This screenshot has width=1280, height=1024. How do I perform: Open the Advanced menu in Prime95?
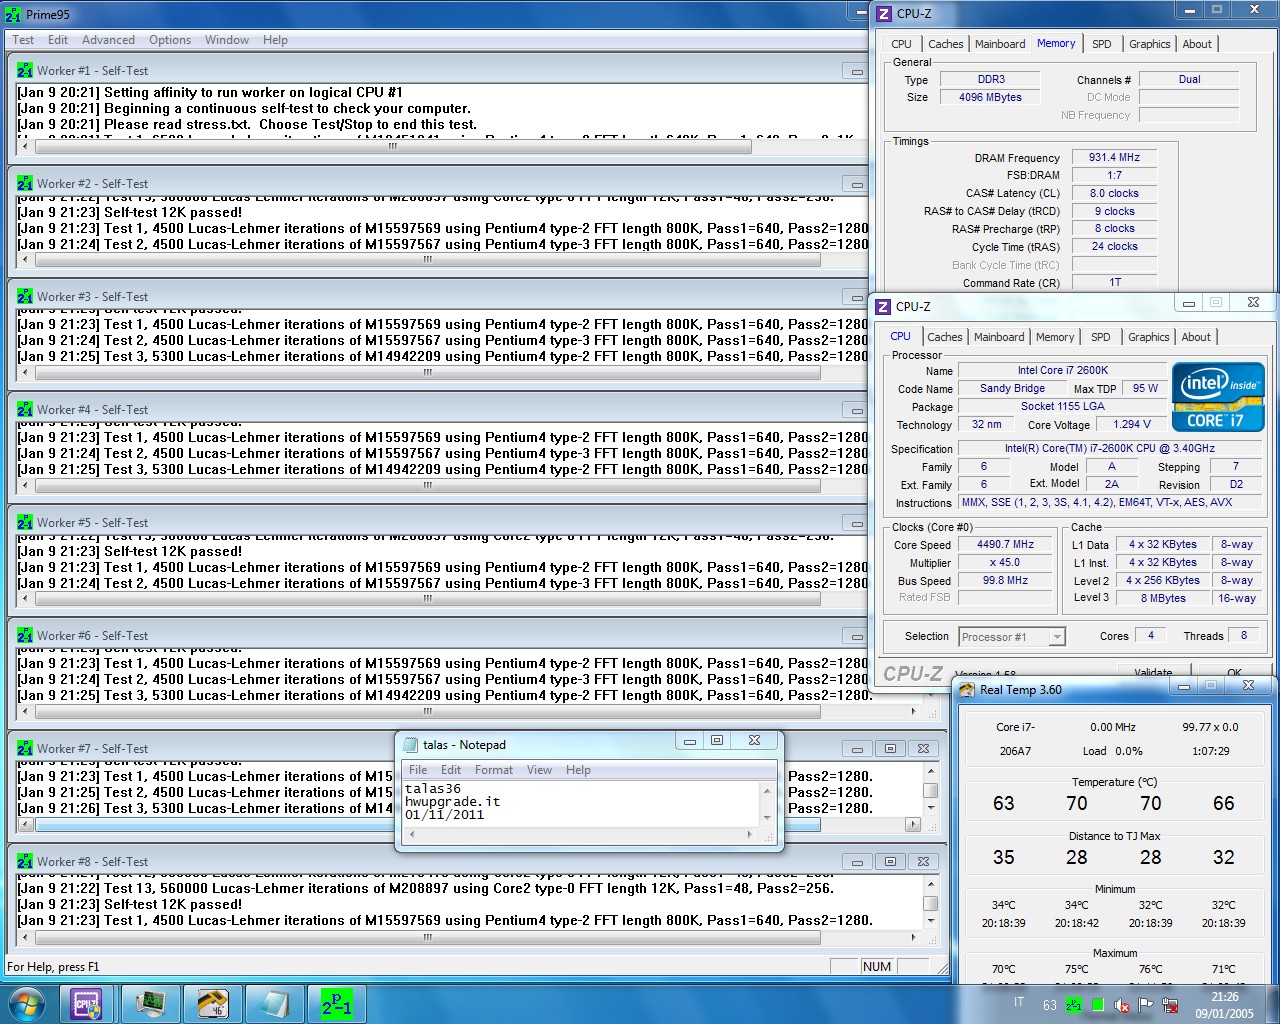(x=108, y=40)
